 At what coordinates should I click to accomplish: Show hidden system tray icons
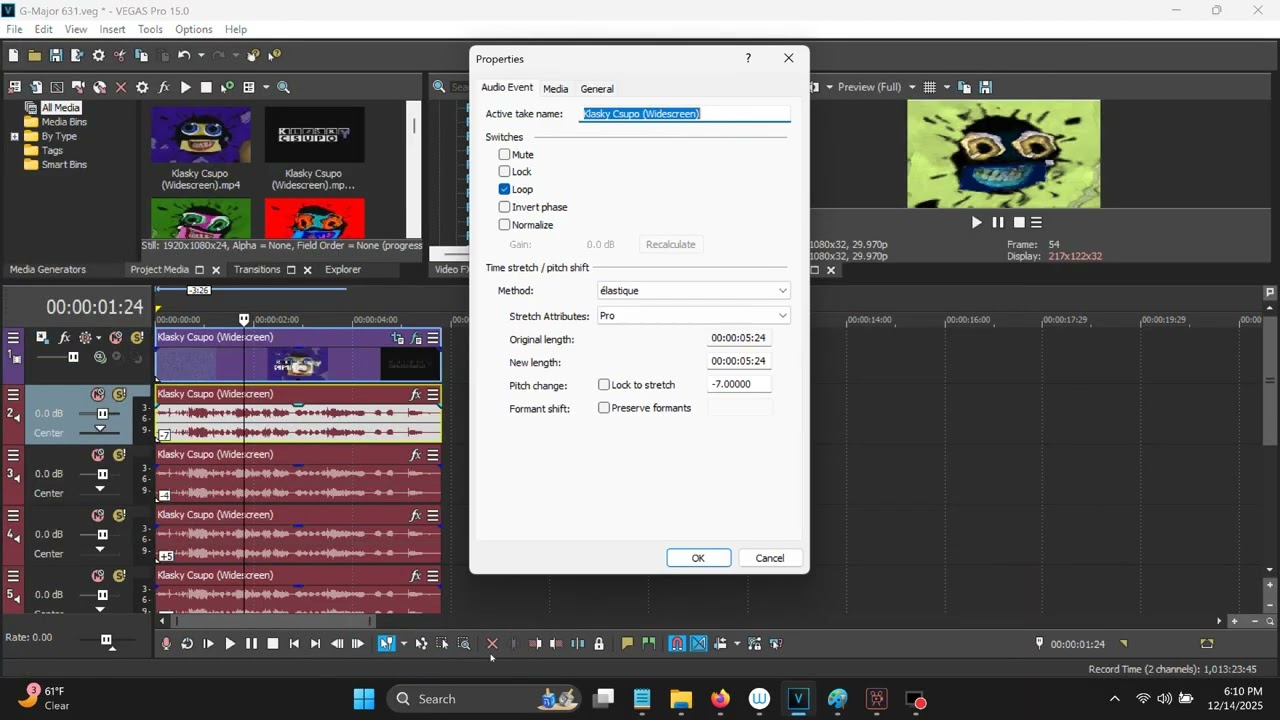click(1115, 699)
